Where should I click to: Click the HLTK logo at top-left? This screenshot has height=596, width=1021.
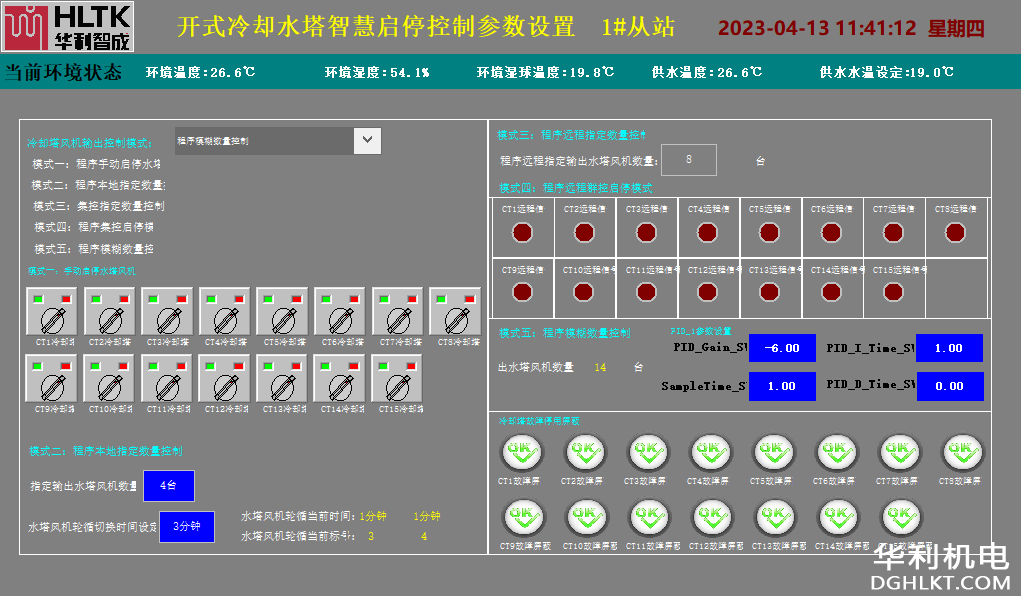click(67, 27)
